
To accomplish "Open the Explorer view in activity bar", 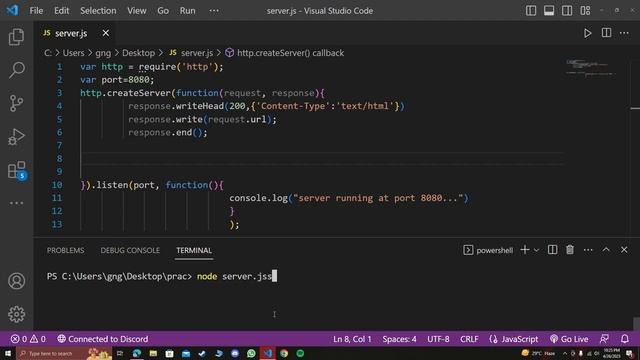I will [16, 37].
